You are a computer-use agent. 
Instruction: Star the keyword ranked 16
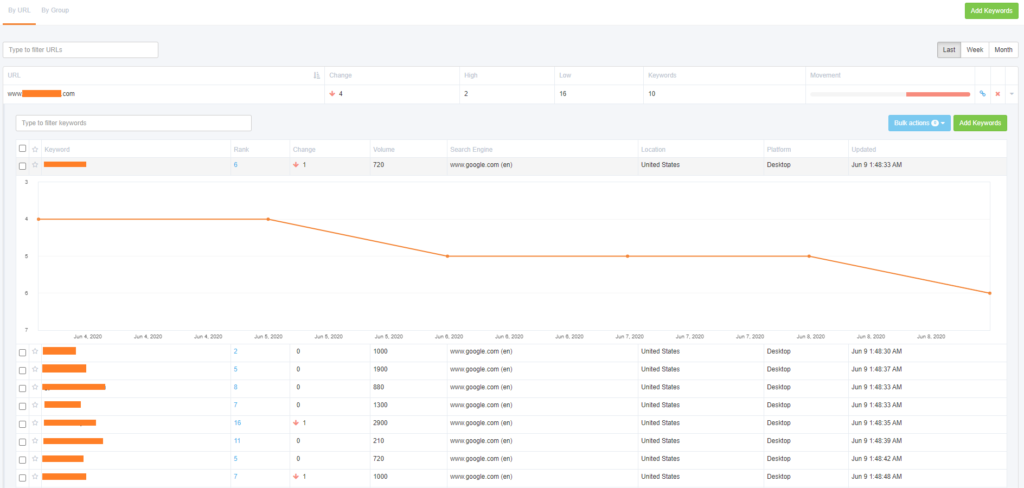pos(35,423)
